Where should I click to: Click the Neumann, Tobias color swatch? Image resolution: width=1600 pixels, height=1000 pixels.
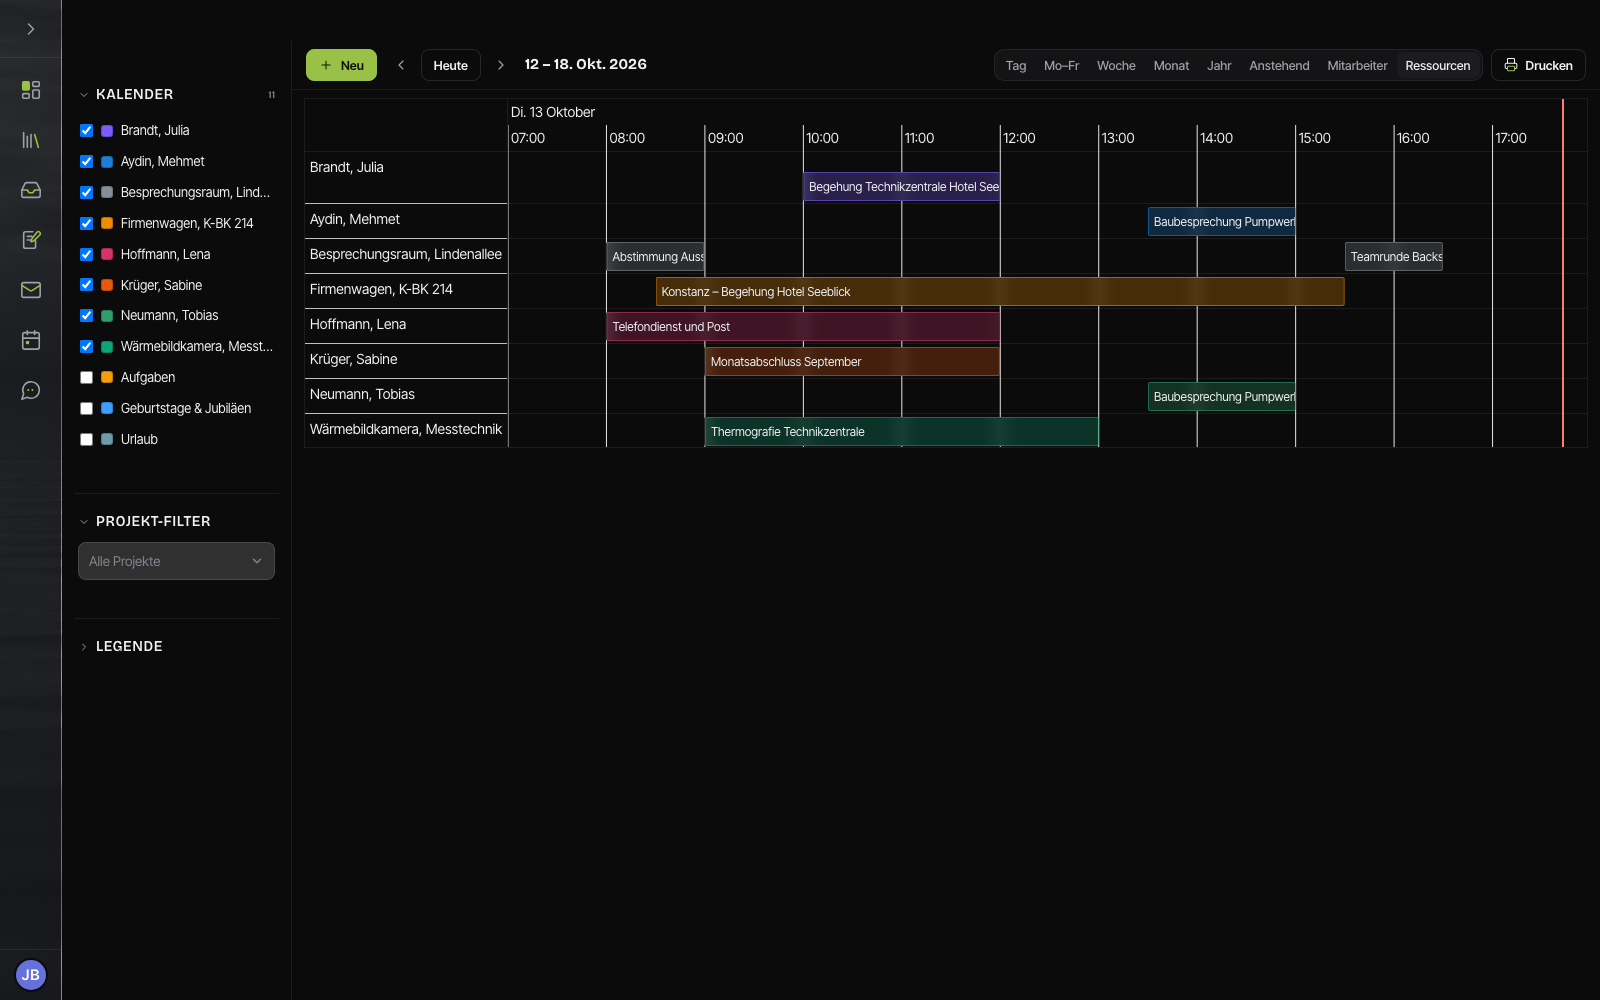pos(107,315)
